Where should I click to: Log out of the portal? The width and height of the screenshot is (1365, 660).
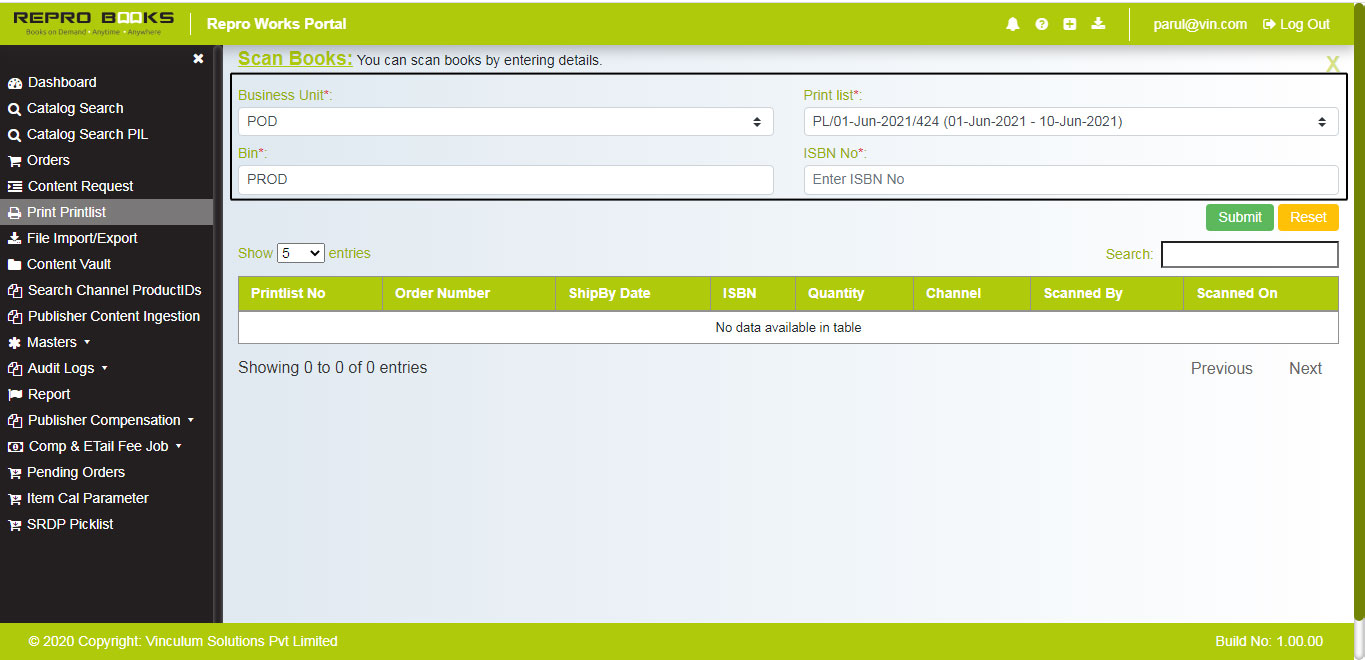(x=1295, y=24)
